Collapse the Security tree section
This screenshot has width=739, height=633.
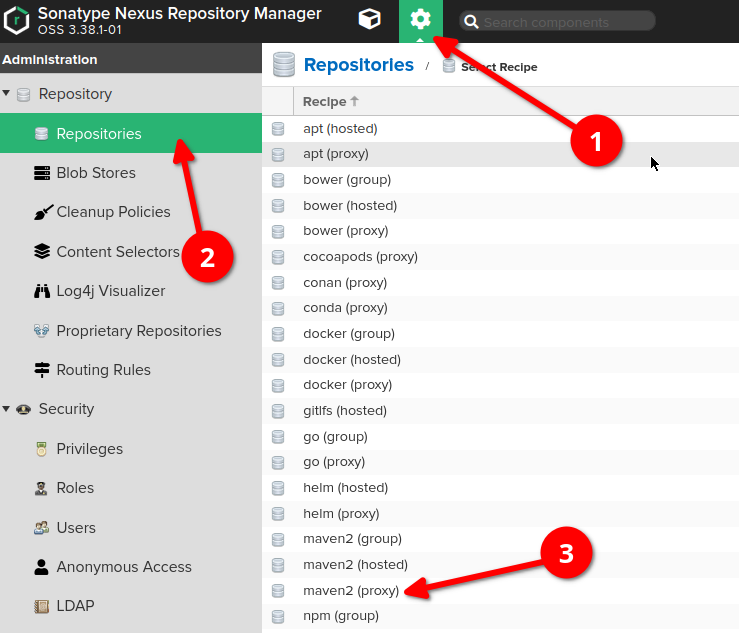coord(6,408)
